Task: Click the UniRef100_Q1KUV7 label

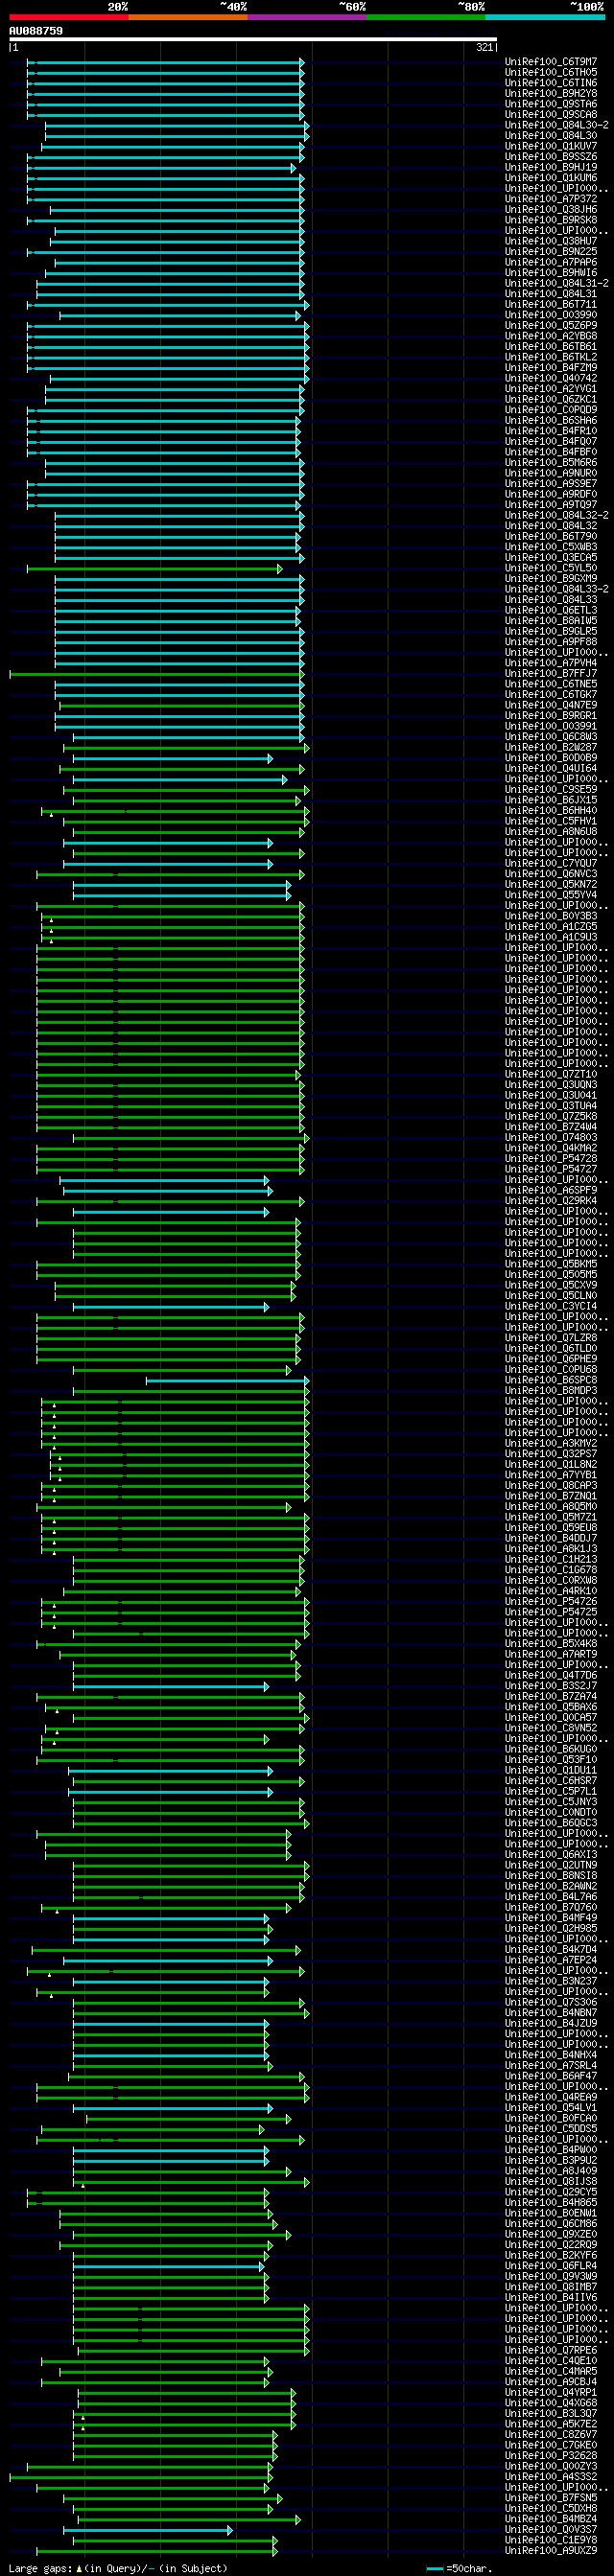Action: tap(551, 146)
